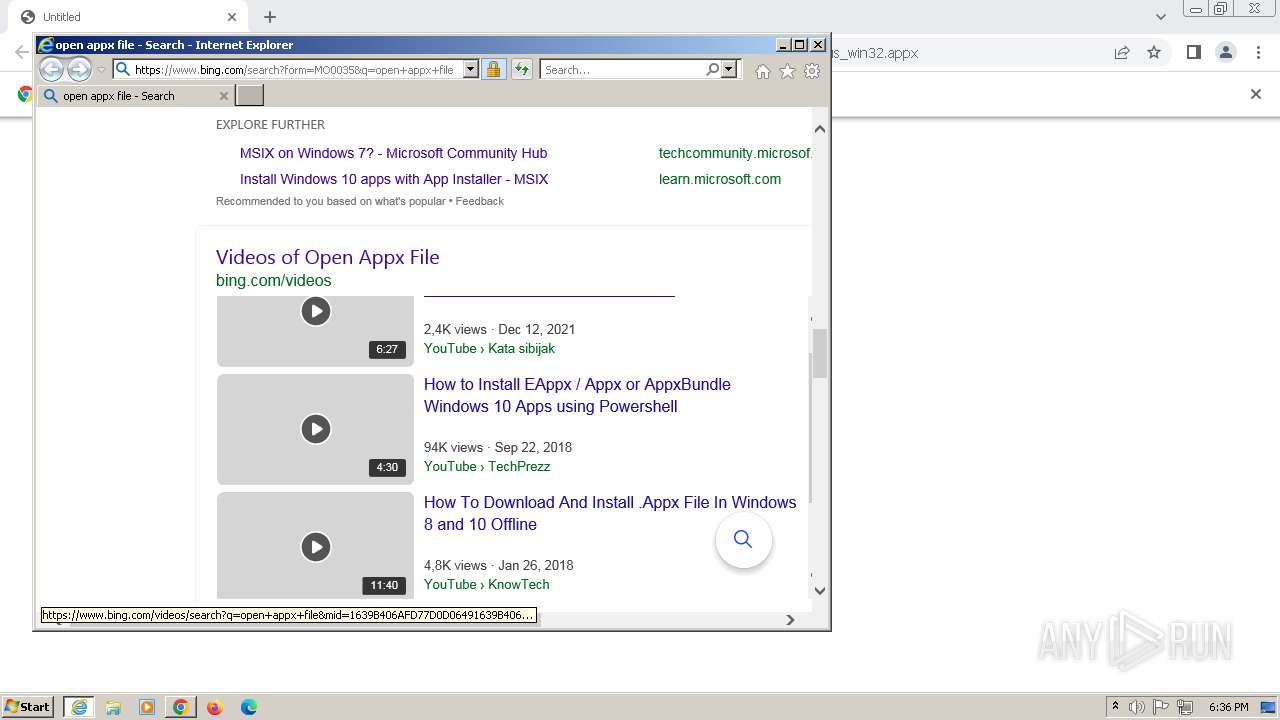Viewport: 1280px width, 720px height.
Task: Click 'YouTube › KnowTech' source
Action: pyautogui.click(x=486, y=585)
